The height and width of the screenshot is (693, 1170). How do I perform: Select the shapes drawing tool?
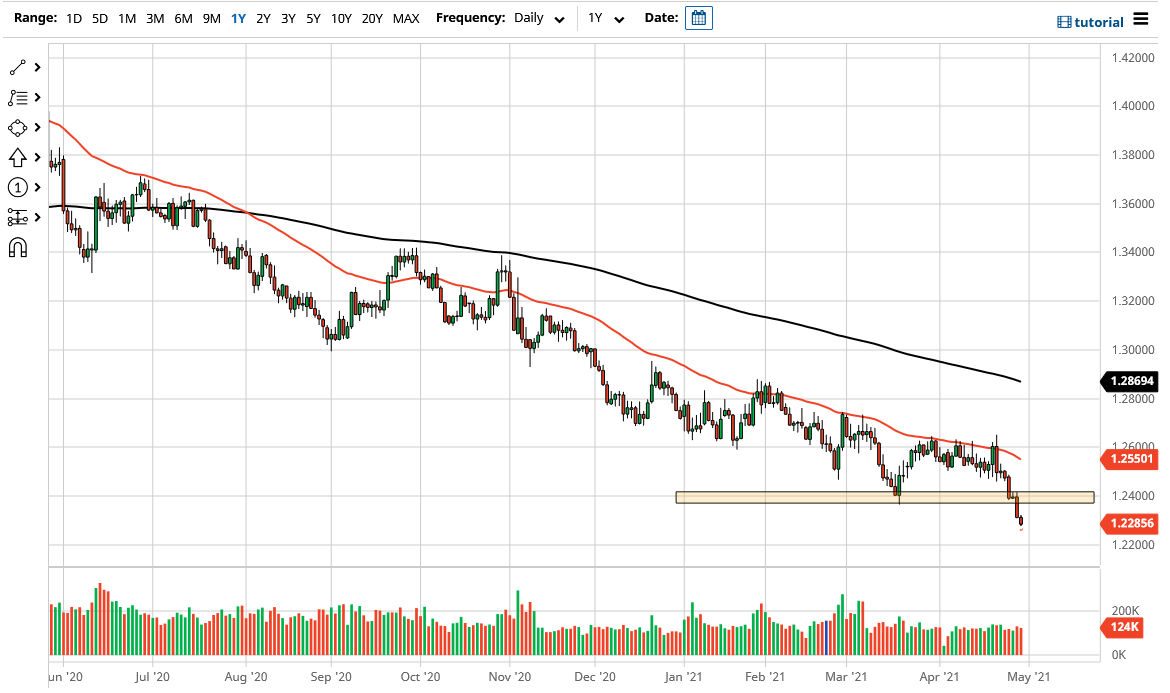20,127
